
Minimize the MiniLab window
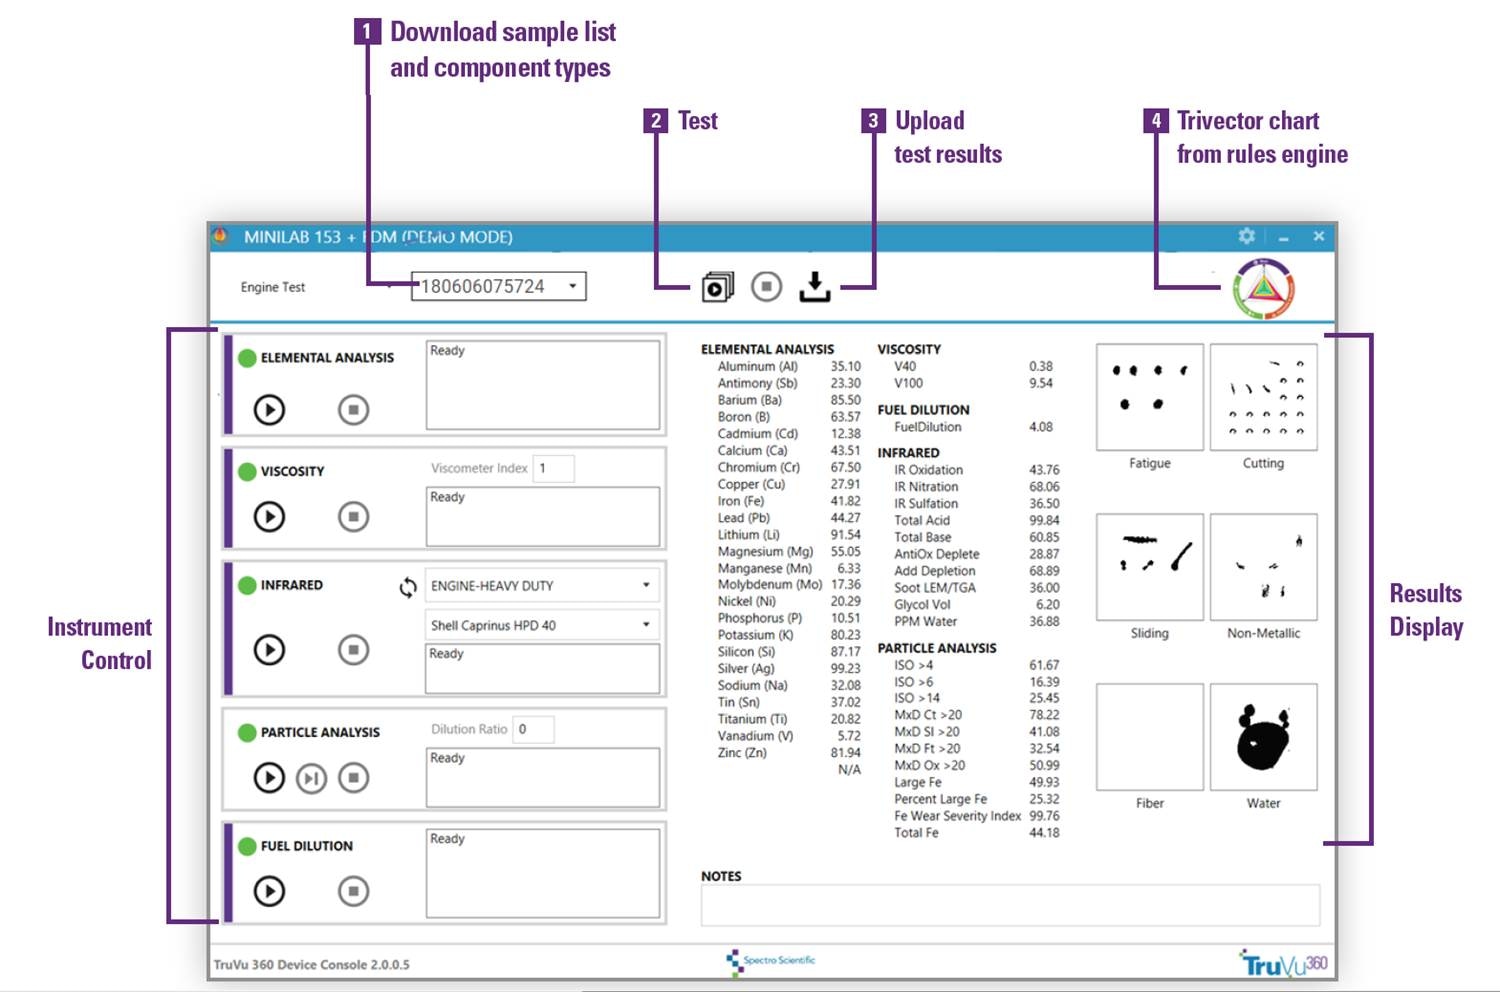pyautogui.click(x=1283, y=237)
